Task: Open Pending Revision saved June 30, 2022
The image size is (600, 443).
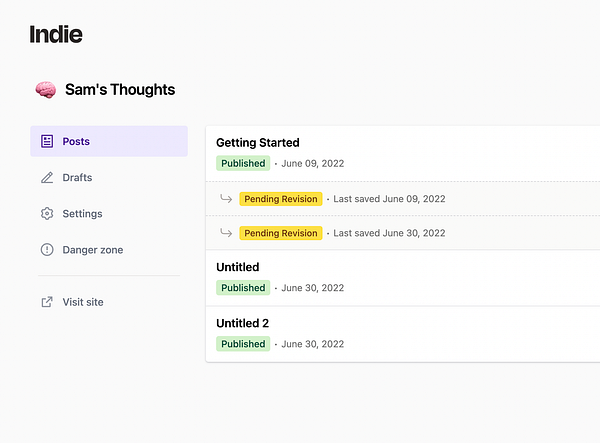Action: tap(281, 233)
